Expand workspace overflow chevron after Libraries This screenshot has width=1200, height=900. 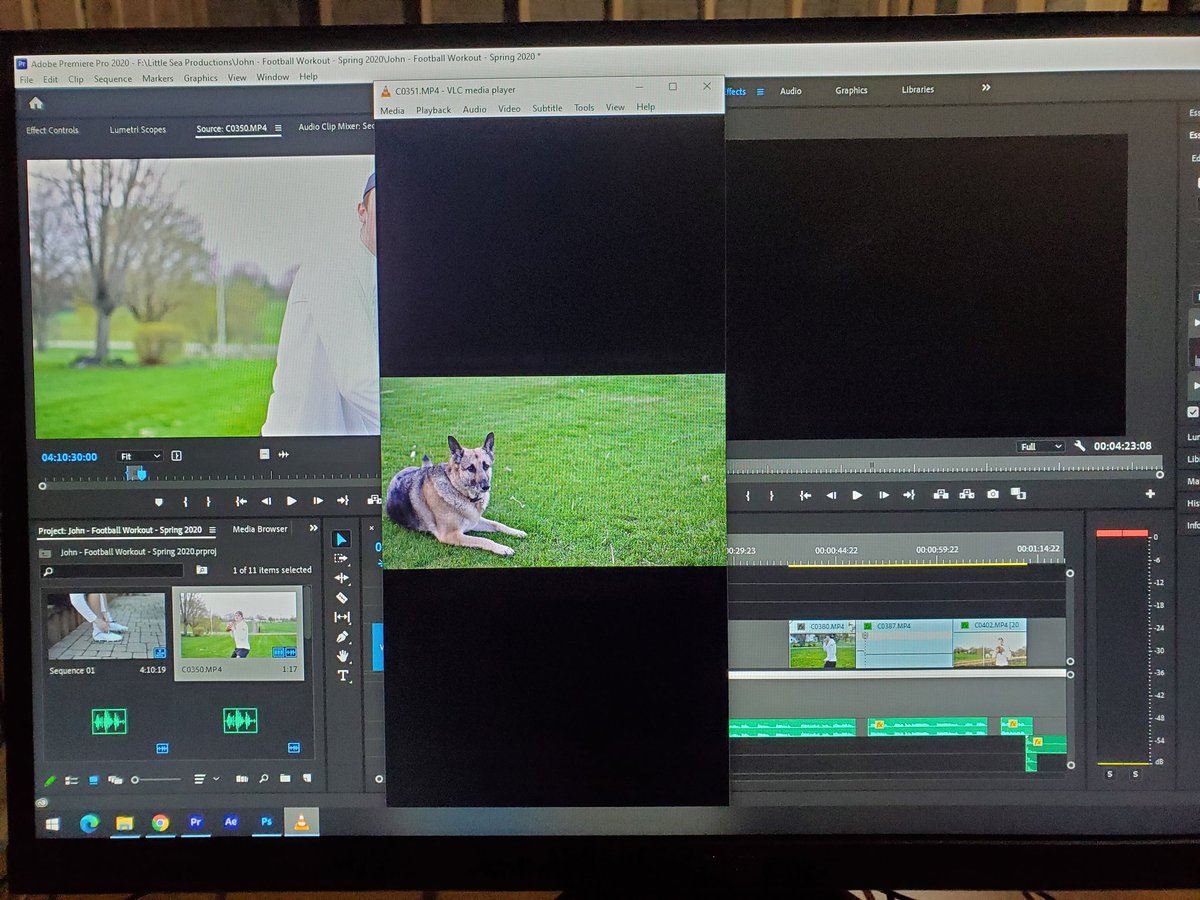tap(986, 88)
